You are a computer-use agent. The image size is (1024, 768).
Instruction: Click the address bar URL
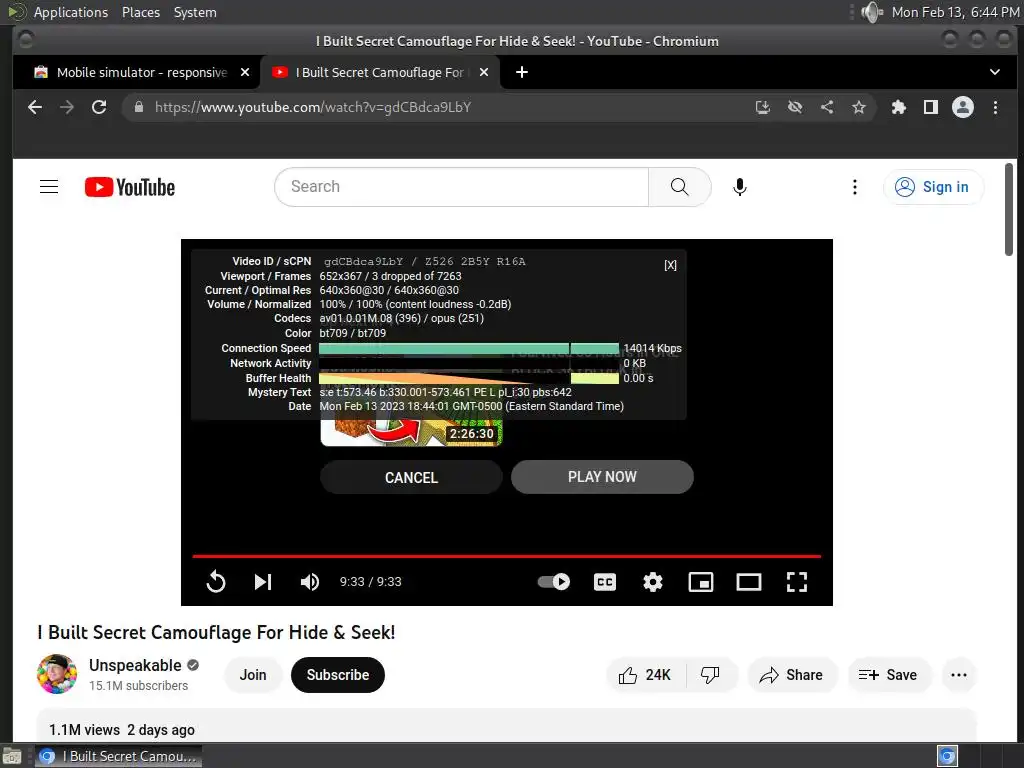[x=313, y=107]
